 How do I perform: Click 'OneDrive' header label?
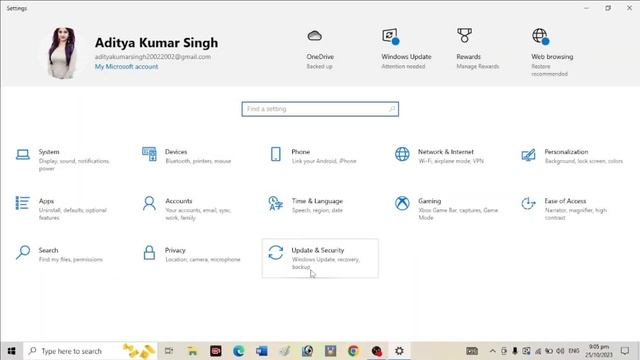coord(320,57)
